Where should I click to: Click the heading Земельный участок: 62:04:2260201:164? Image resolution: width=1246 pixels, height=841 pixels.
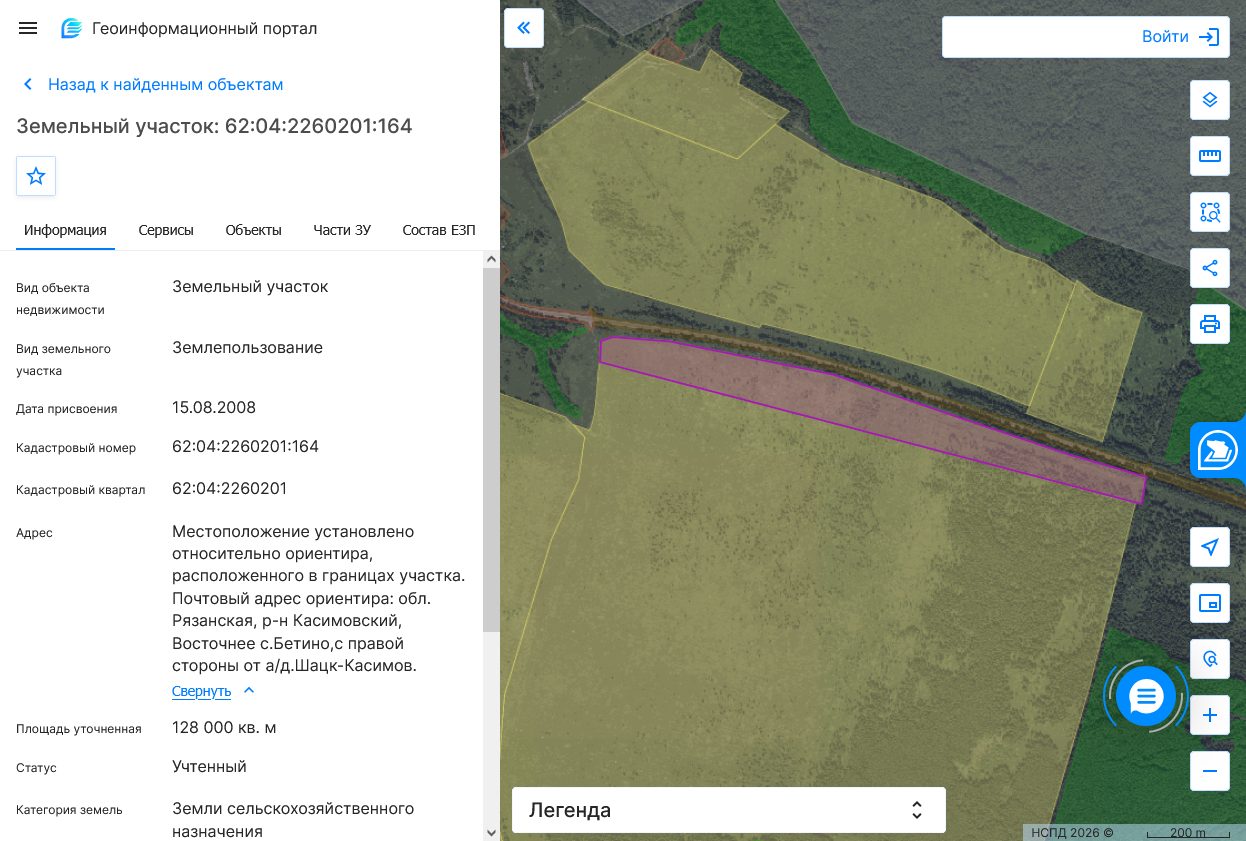click(x=214, y=126)
